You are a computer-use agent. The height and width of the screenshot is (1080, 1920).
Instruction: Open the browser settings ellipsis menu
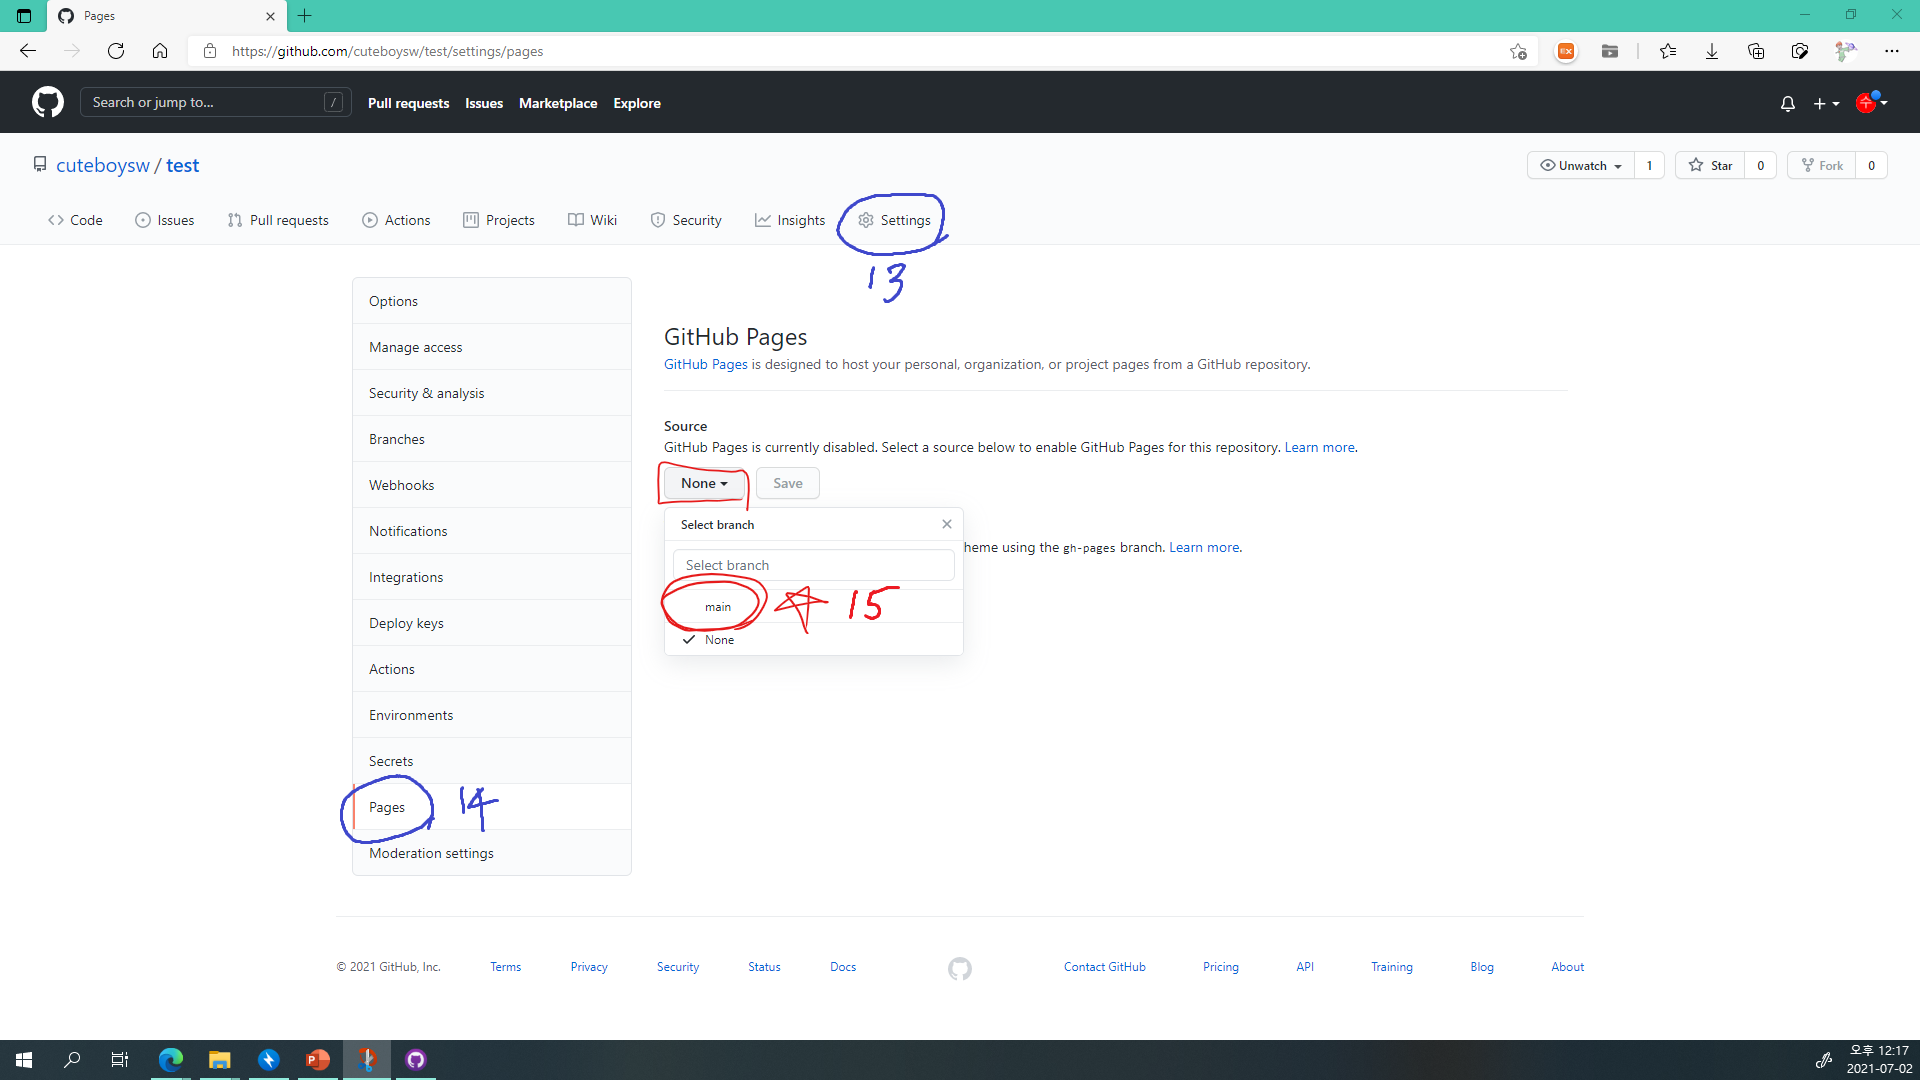(1891, 51)
